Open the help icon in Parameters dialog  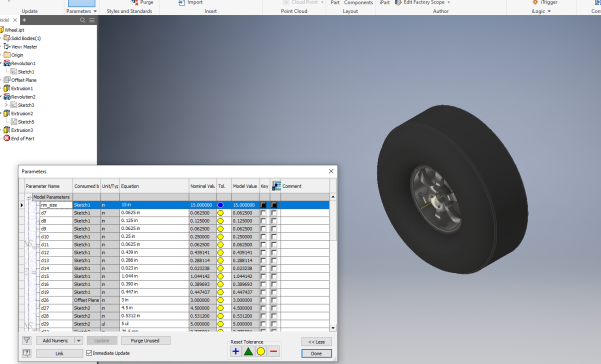click(x=26, y=353)
